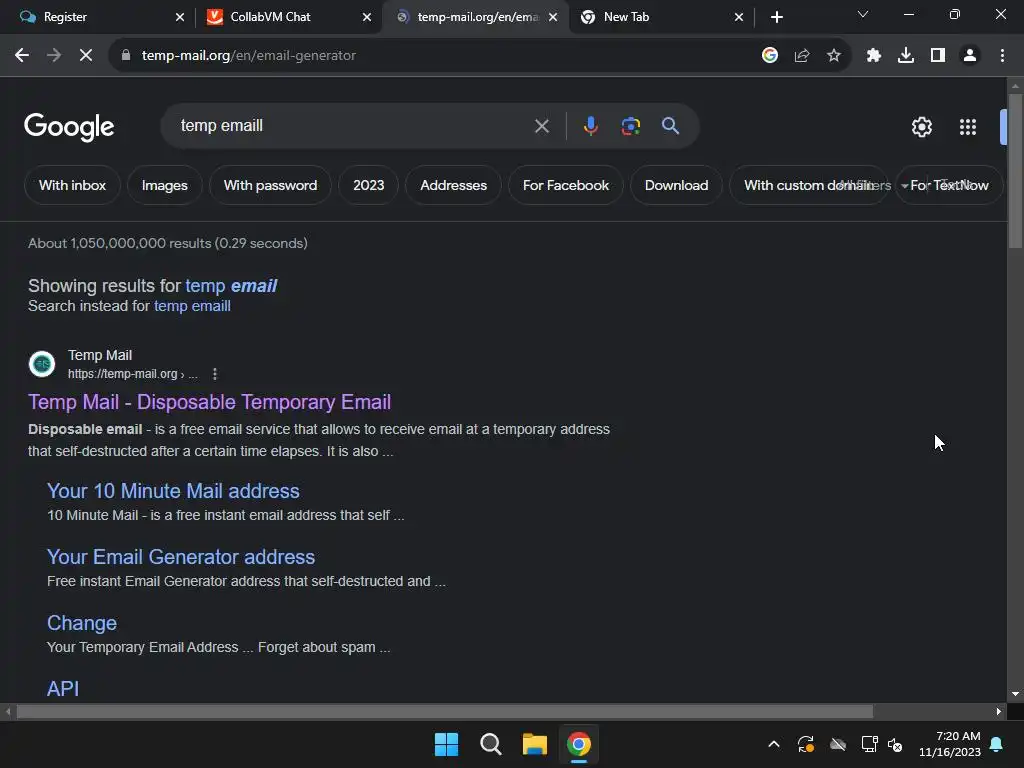The height and width of the screenshot is (768, 1024).
Task: Open the Windows Start menu
Action: pos(447,744)
